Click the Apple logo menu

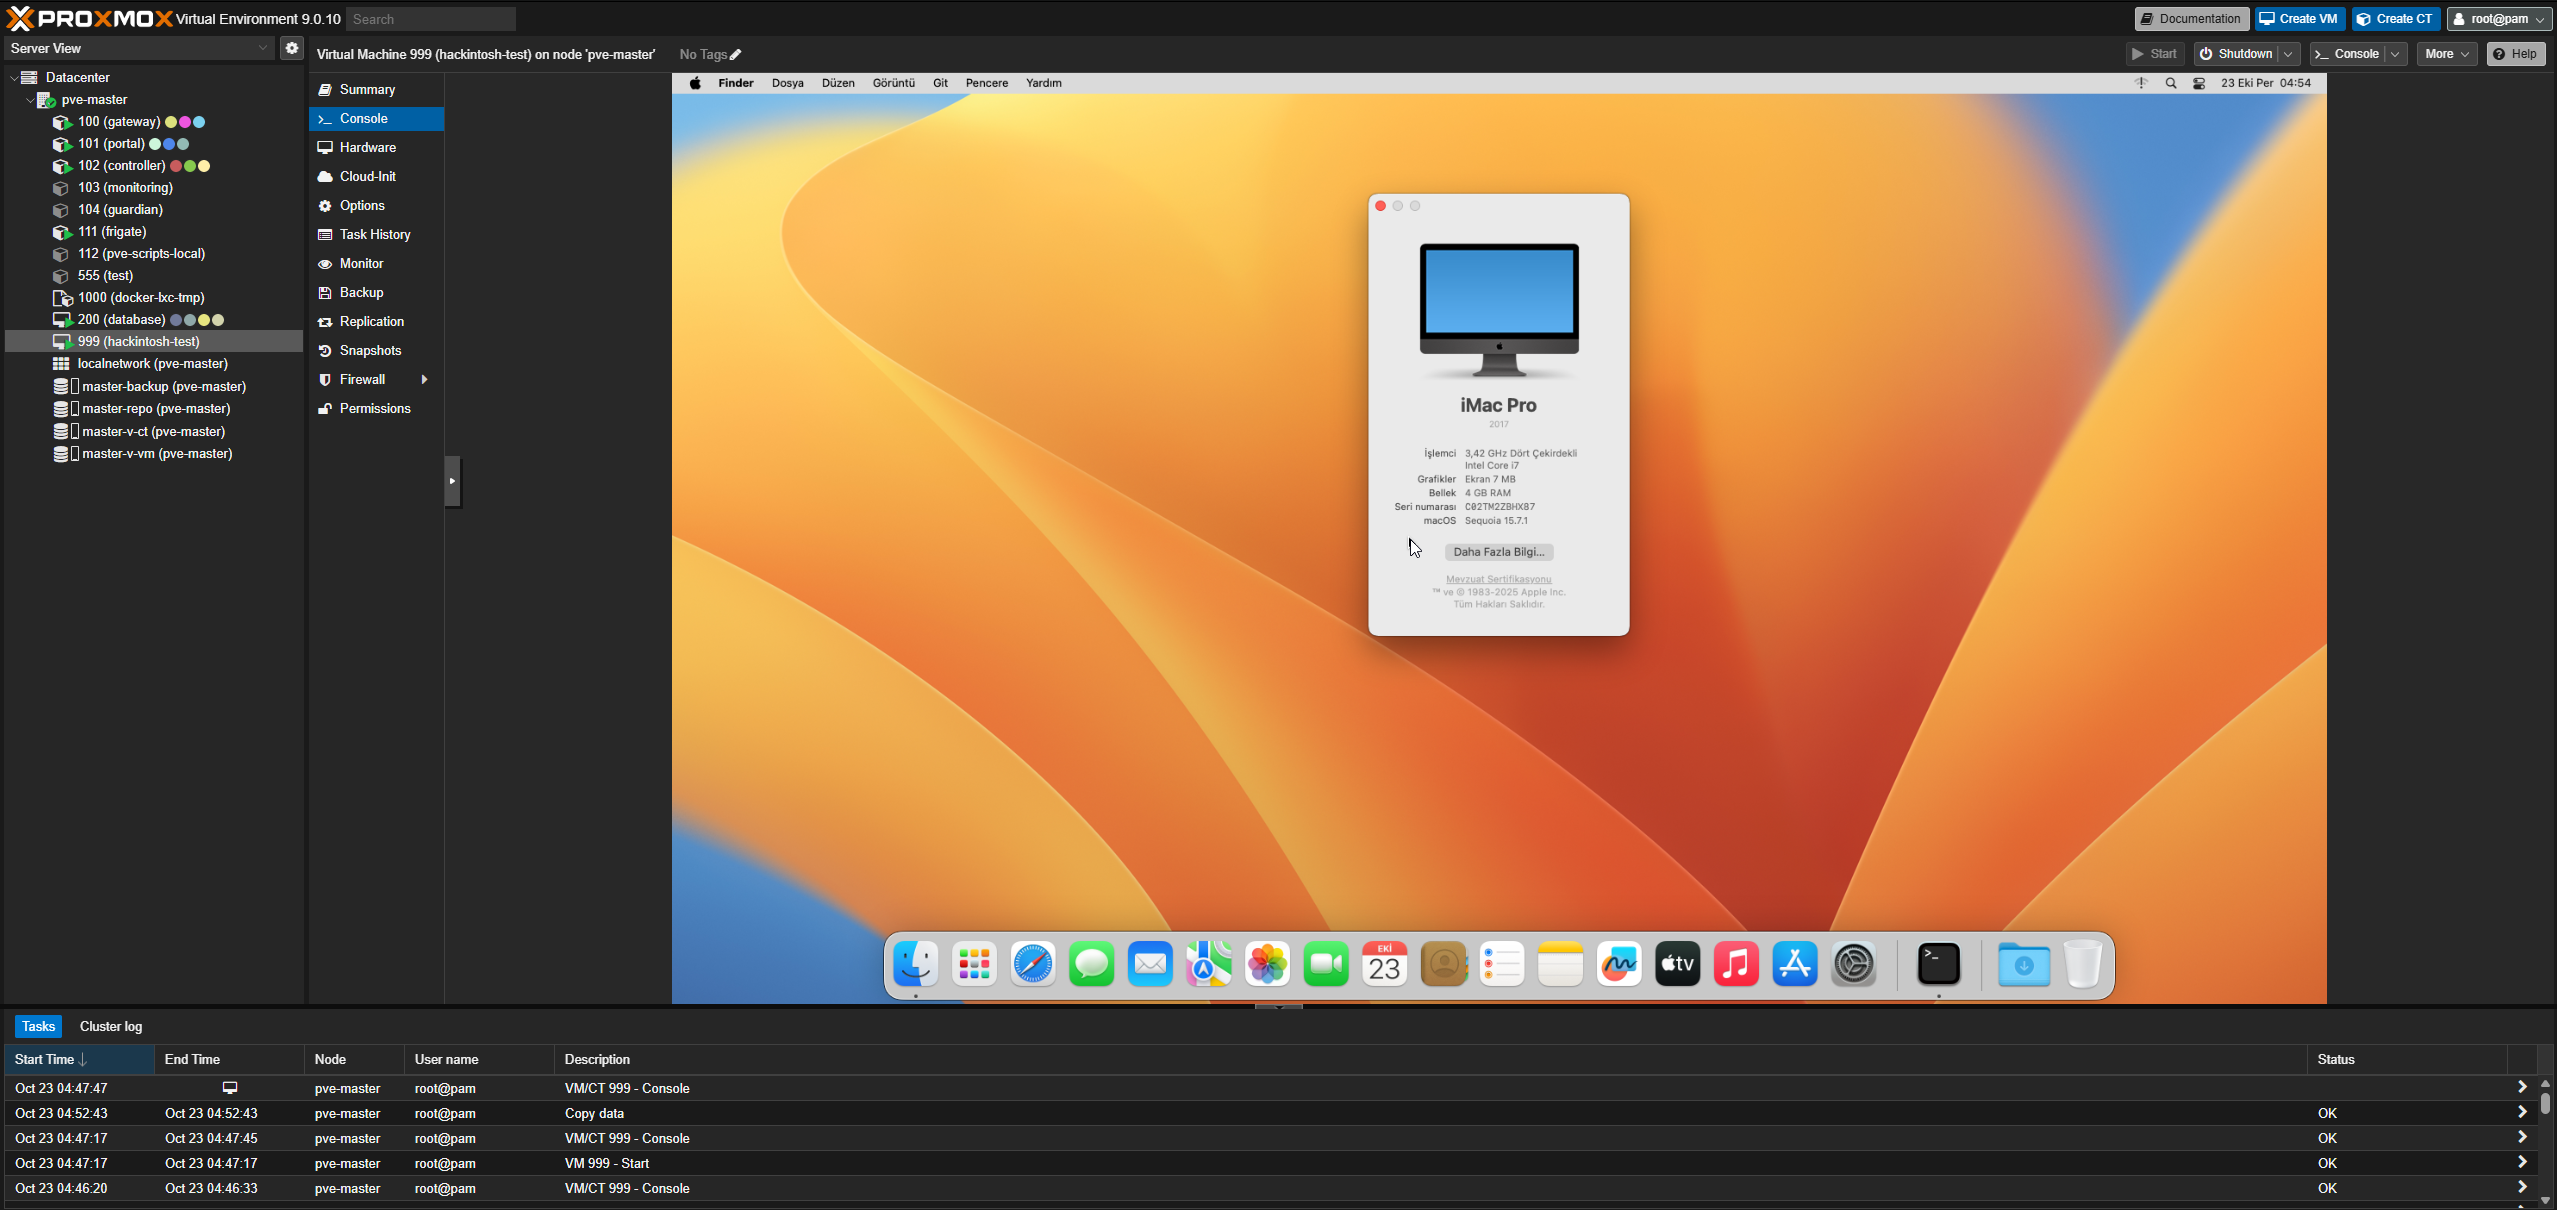click(x=695, y=83)
